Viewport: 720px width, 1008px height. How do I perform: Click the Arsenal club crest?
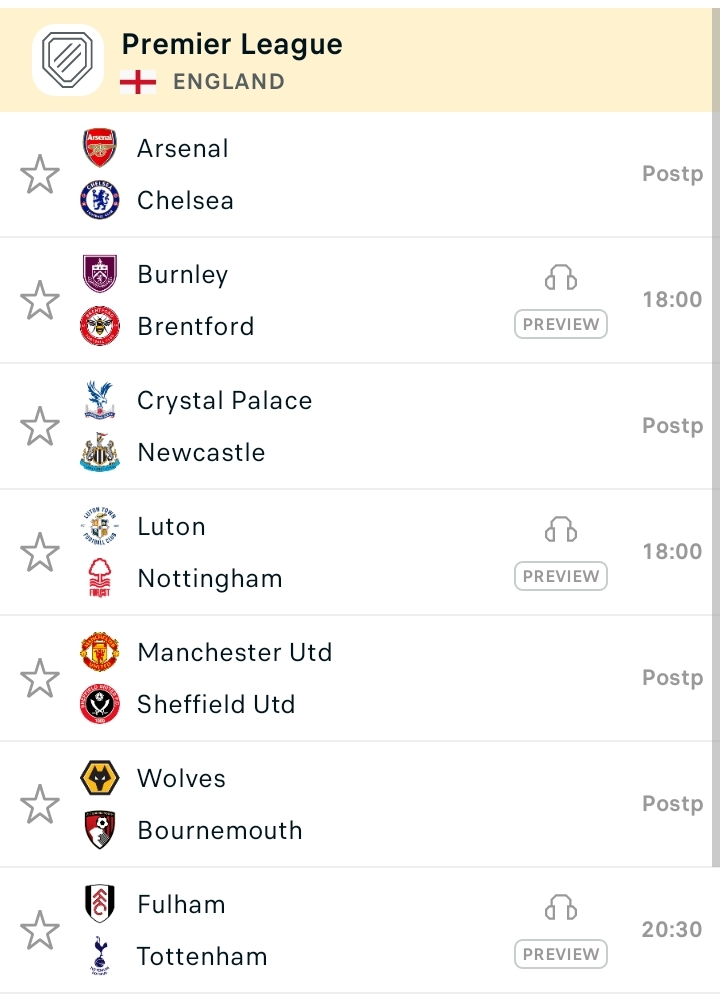100,148
